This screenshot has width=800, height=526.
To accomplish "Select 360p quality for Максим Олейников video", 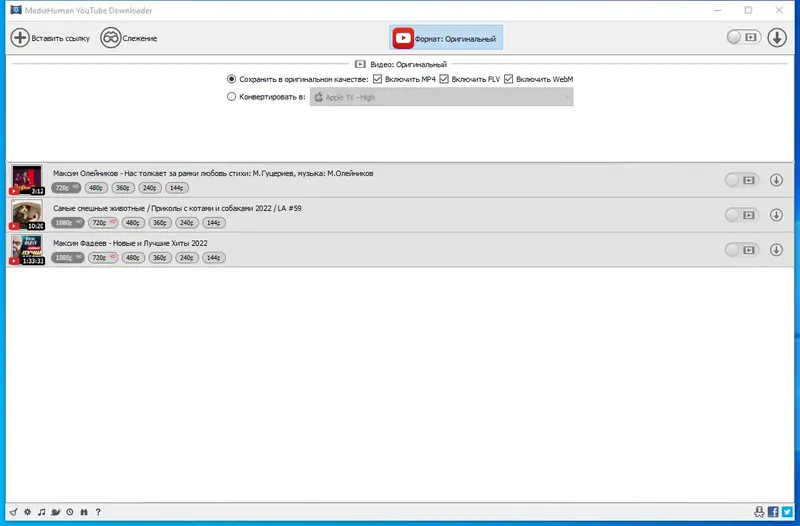I will tap(123, 188).
